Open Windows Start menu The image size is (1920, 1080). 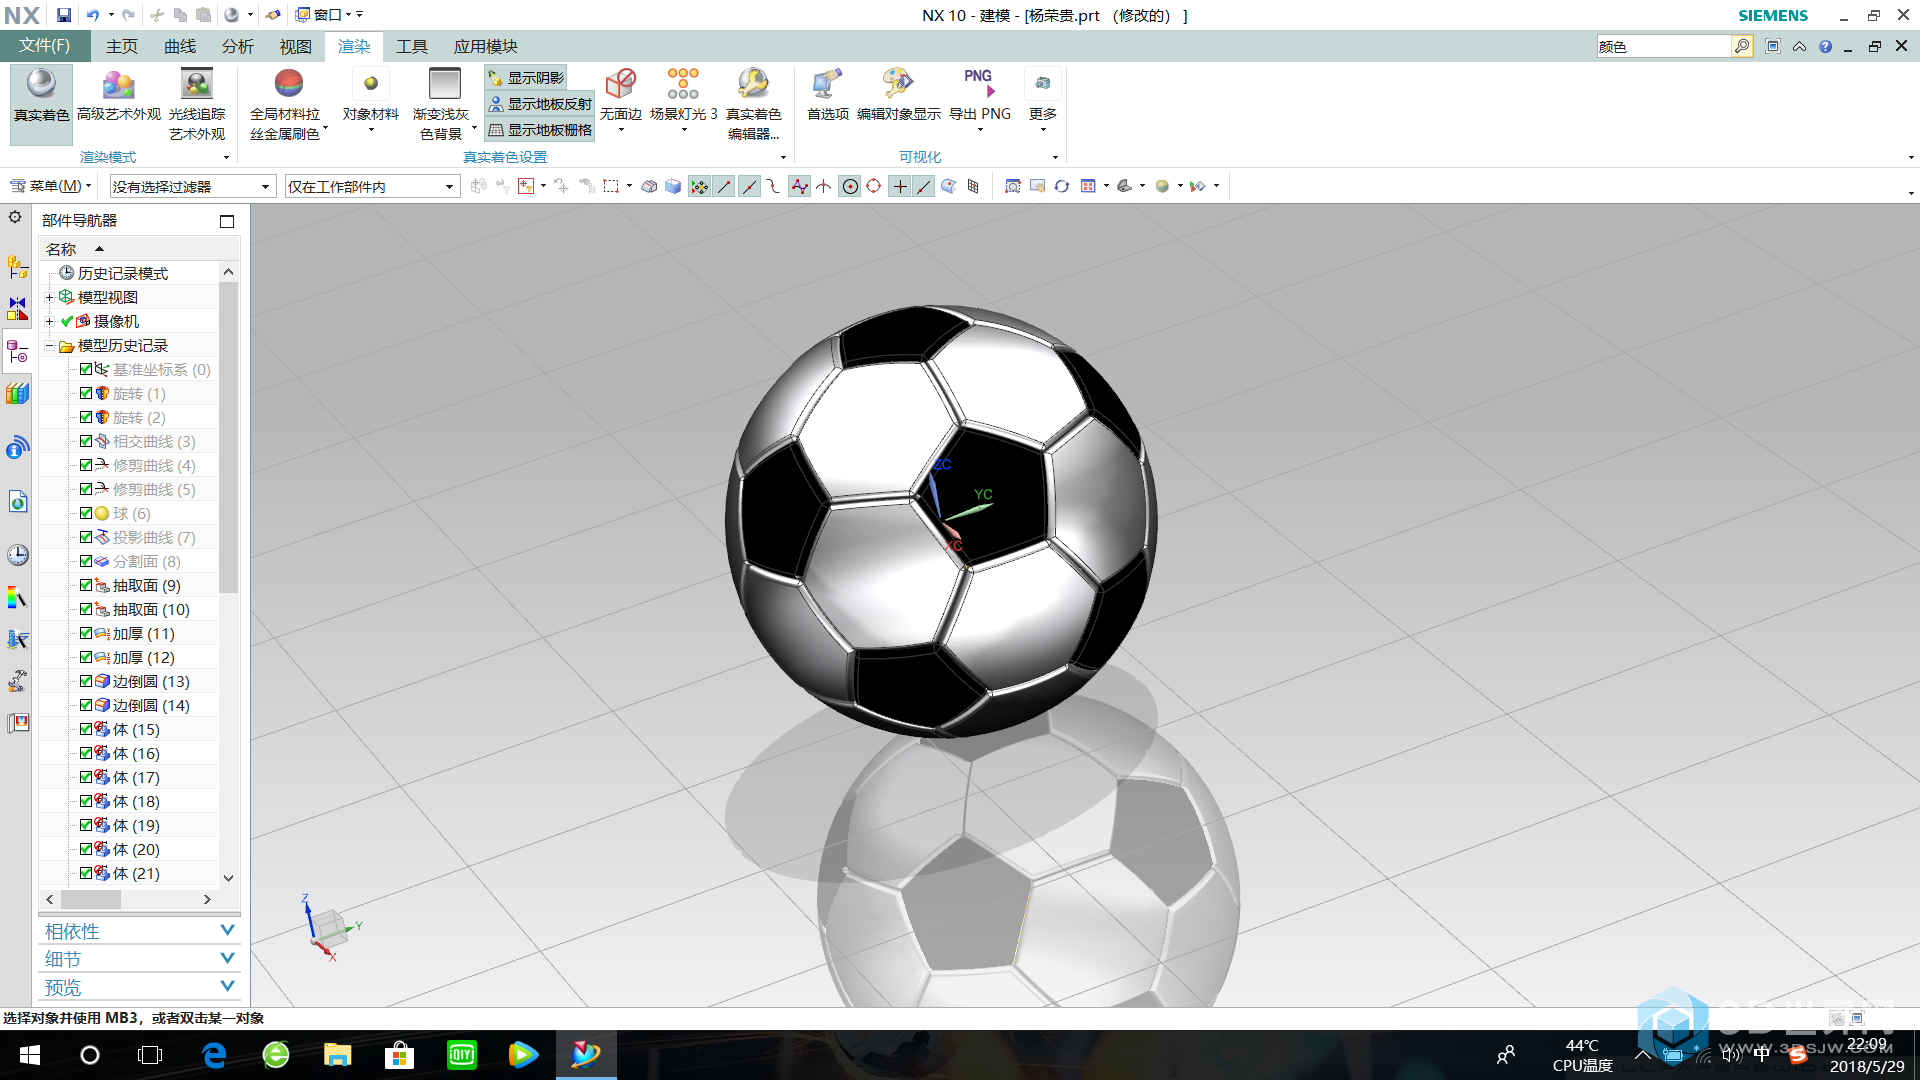click(30, 1054)
